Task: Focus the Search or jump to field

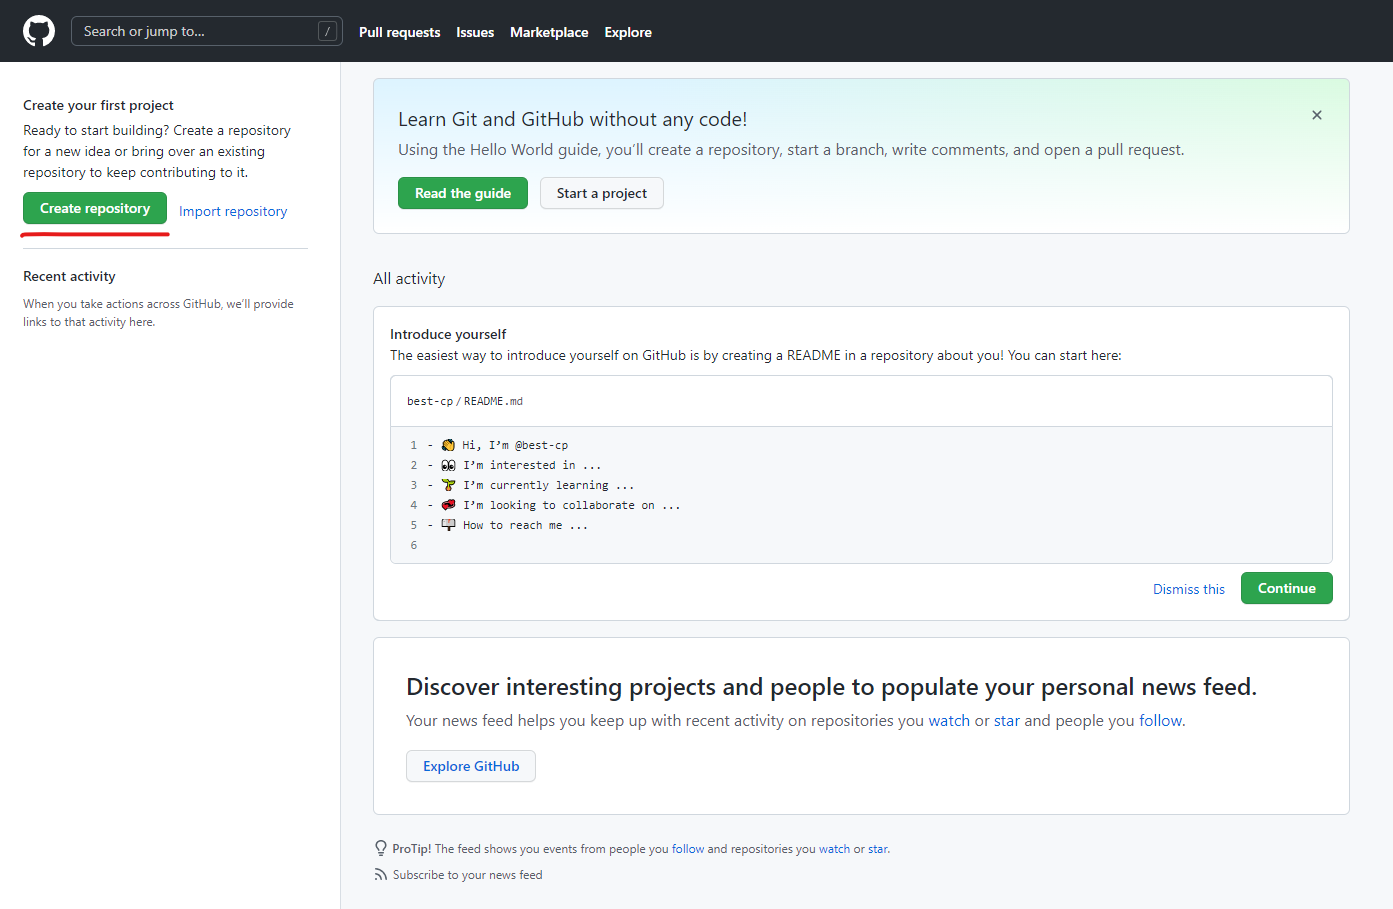Action: pyautogui.click(x=207, y=31)
